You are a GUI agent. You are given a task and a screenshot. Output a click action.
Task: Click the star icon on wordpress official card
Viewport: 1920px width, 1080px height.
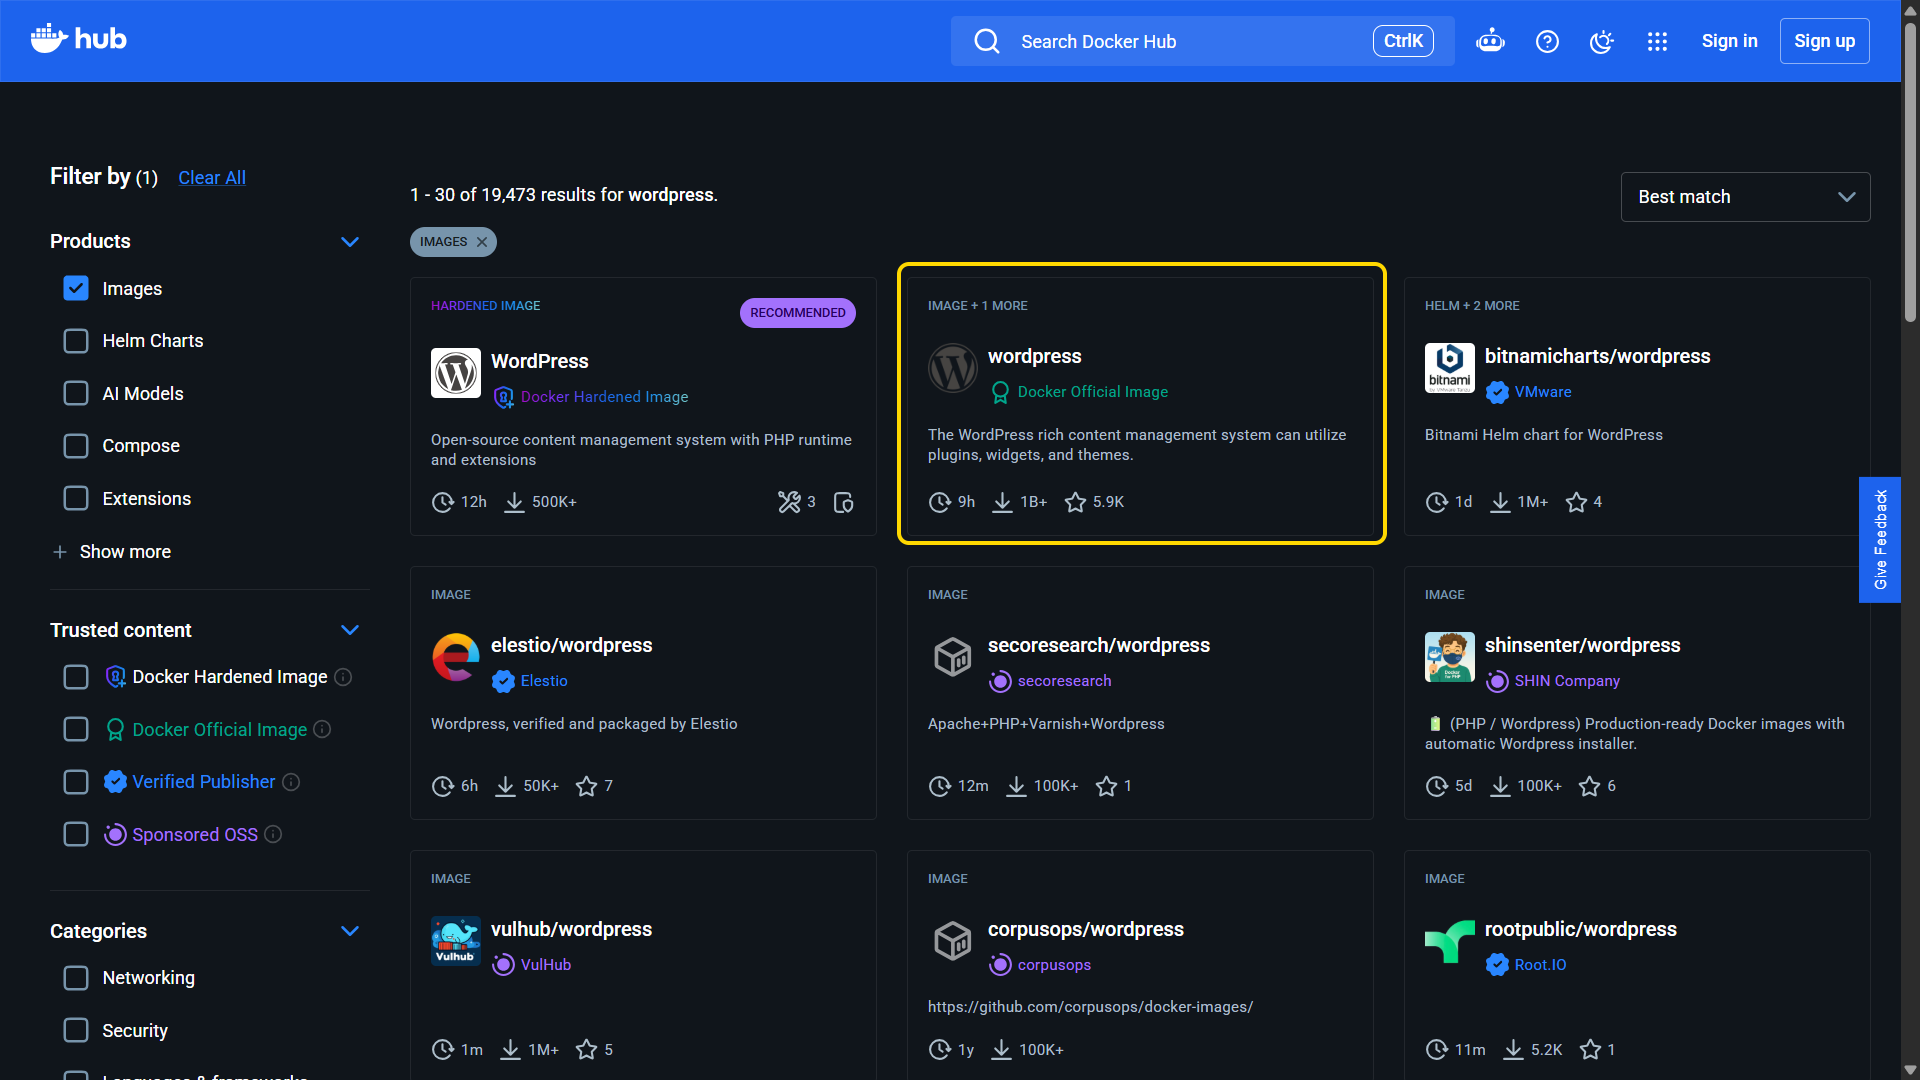(1075, 502)
